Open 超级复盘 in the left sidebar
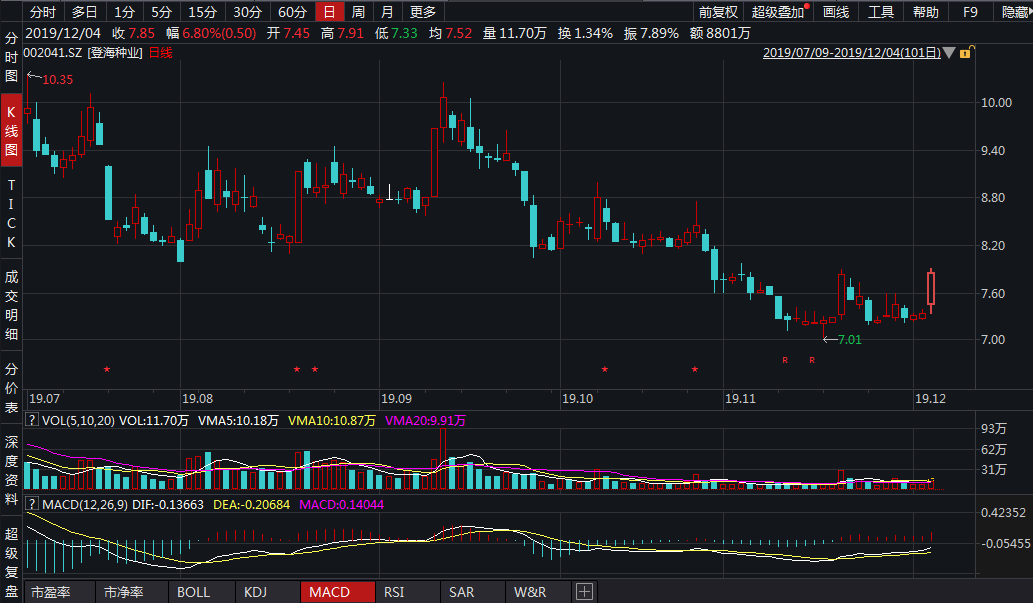Image resolution: width=1033 pixels, height=603 pixels. pos(11,562)
